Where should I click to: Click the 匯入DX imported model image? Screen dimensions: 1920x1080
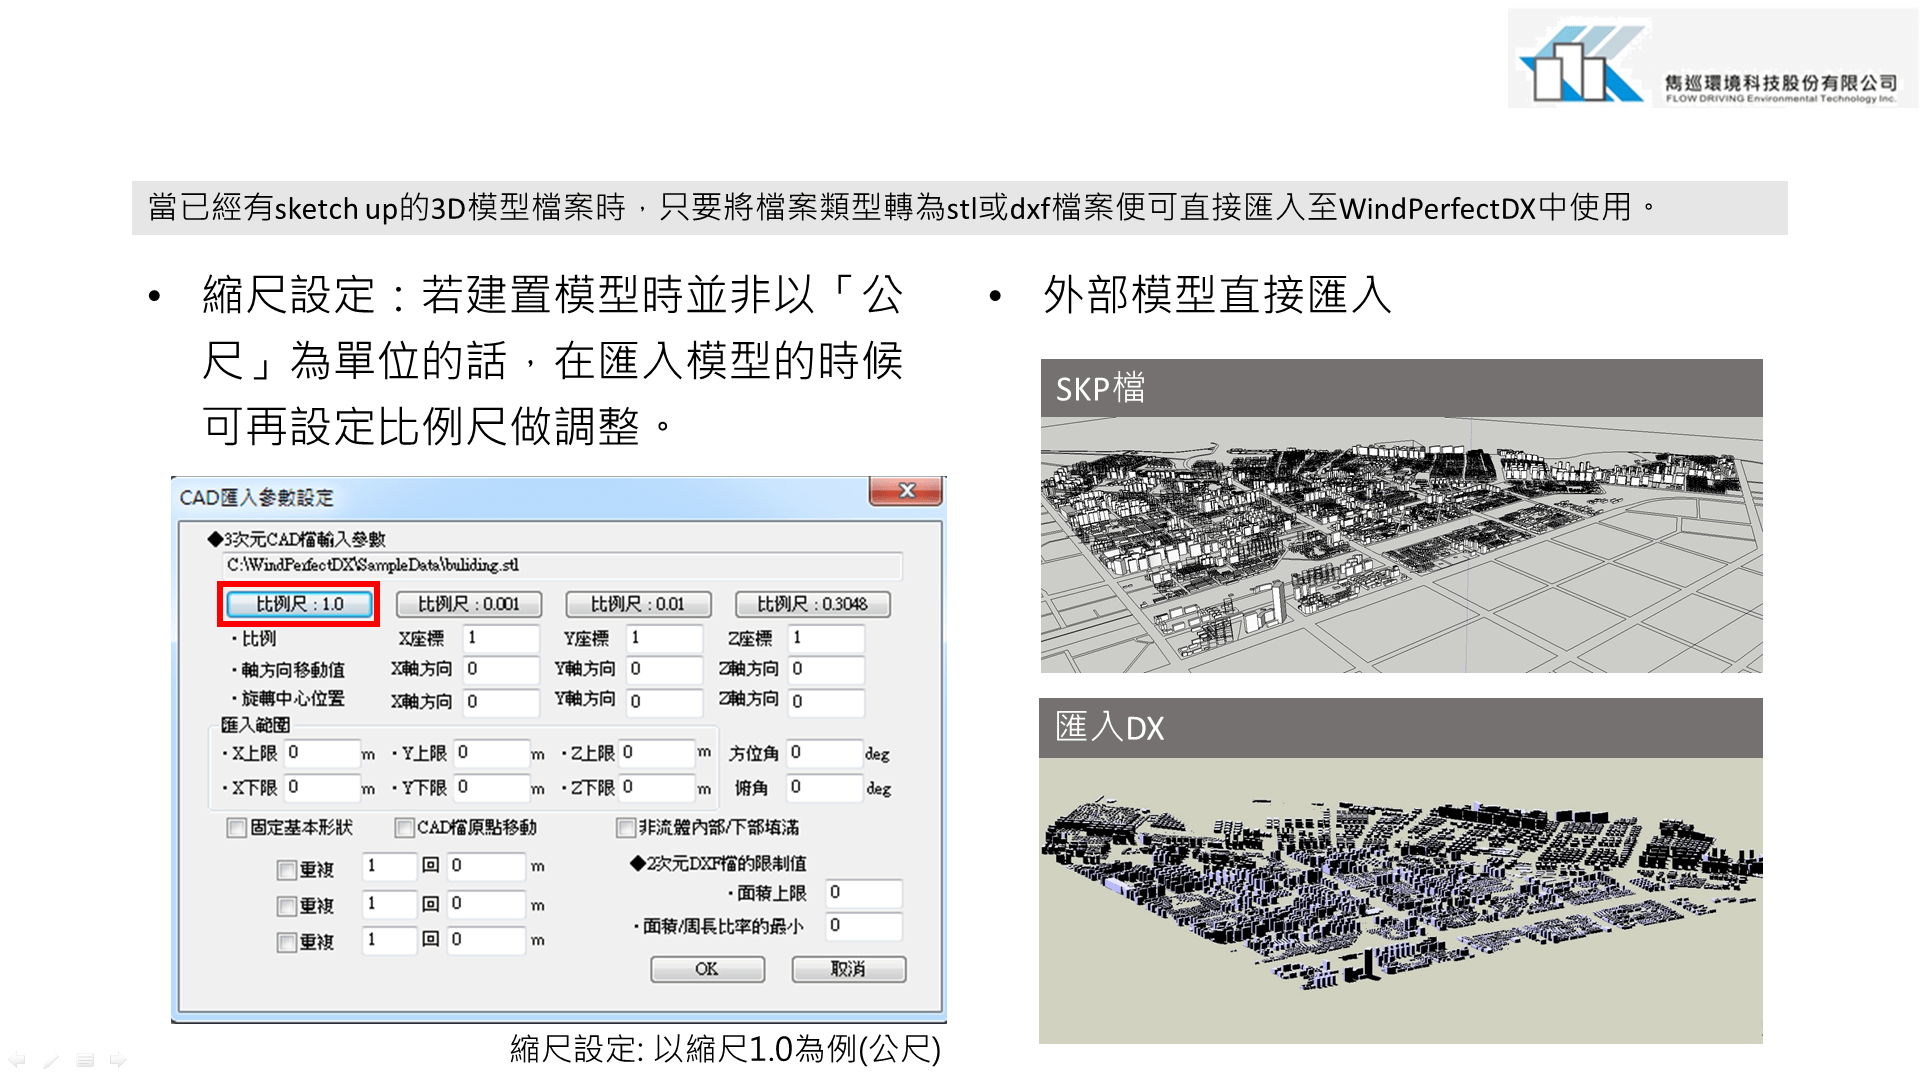point(1401,900)
